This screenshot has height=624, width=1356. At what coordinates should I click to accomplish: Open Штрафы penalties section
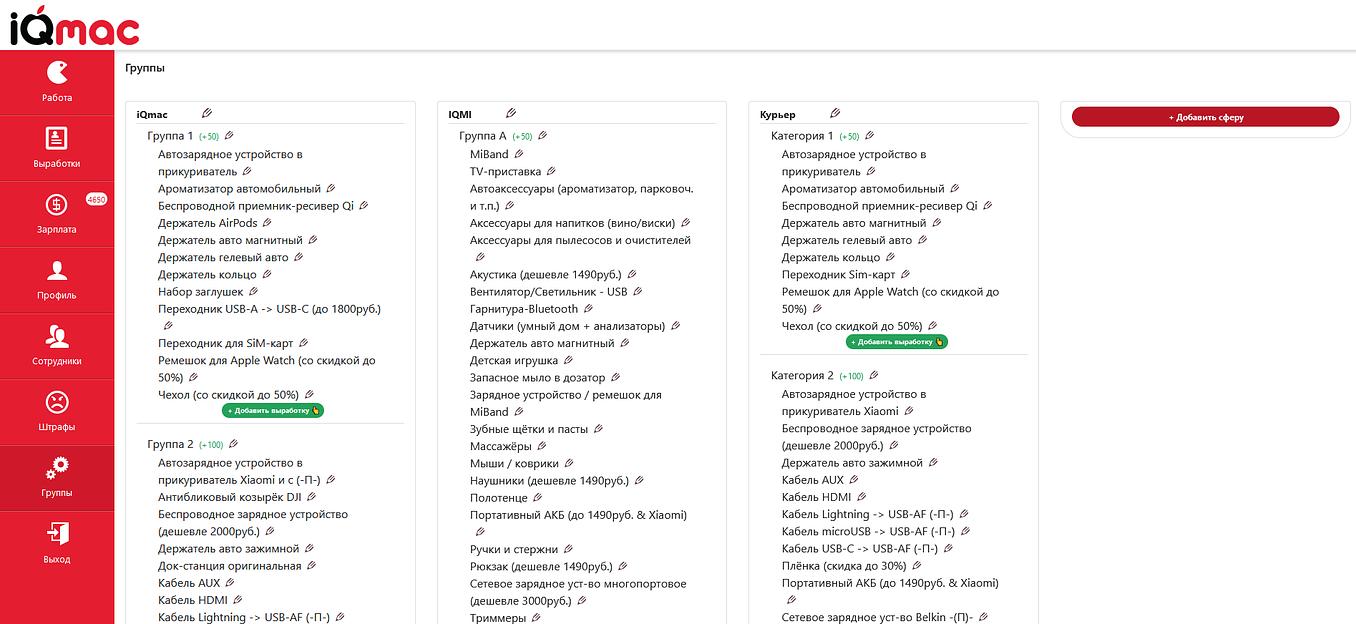pyautogui.click(x=57, y=412)
